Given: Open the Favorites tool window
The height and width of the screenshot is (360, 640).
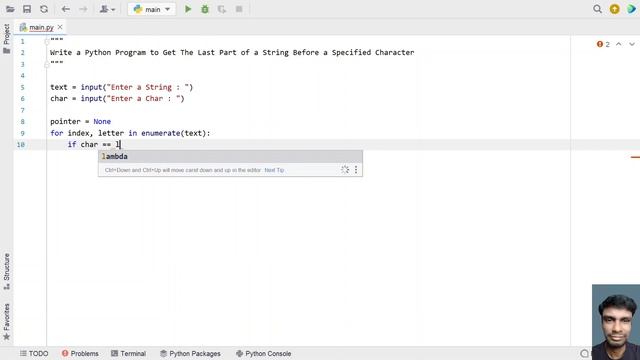Looking at the screenshot, I should coord(7,322).
